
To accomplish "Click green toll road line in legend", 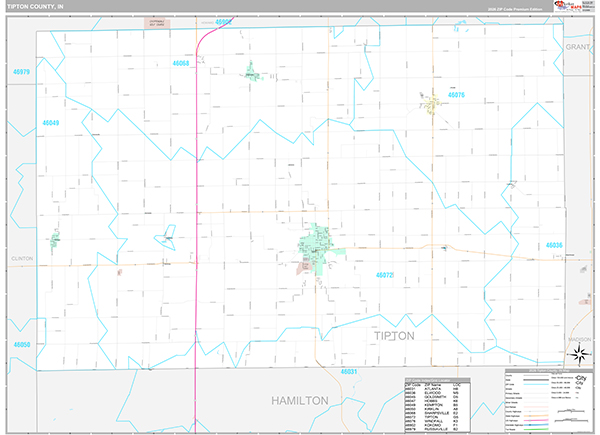I will point(535,429).
